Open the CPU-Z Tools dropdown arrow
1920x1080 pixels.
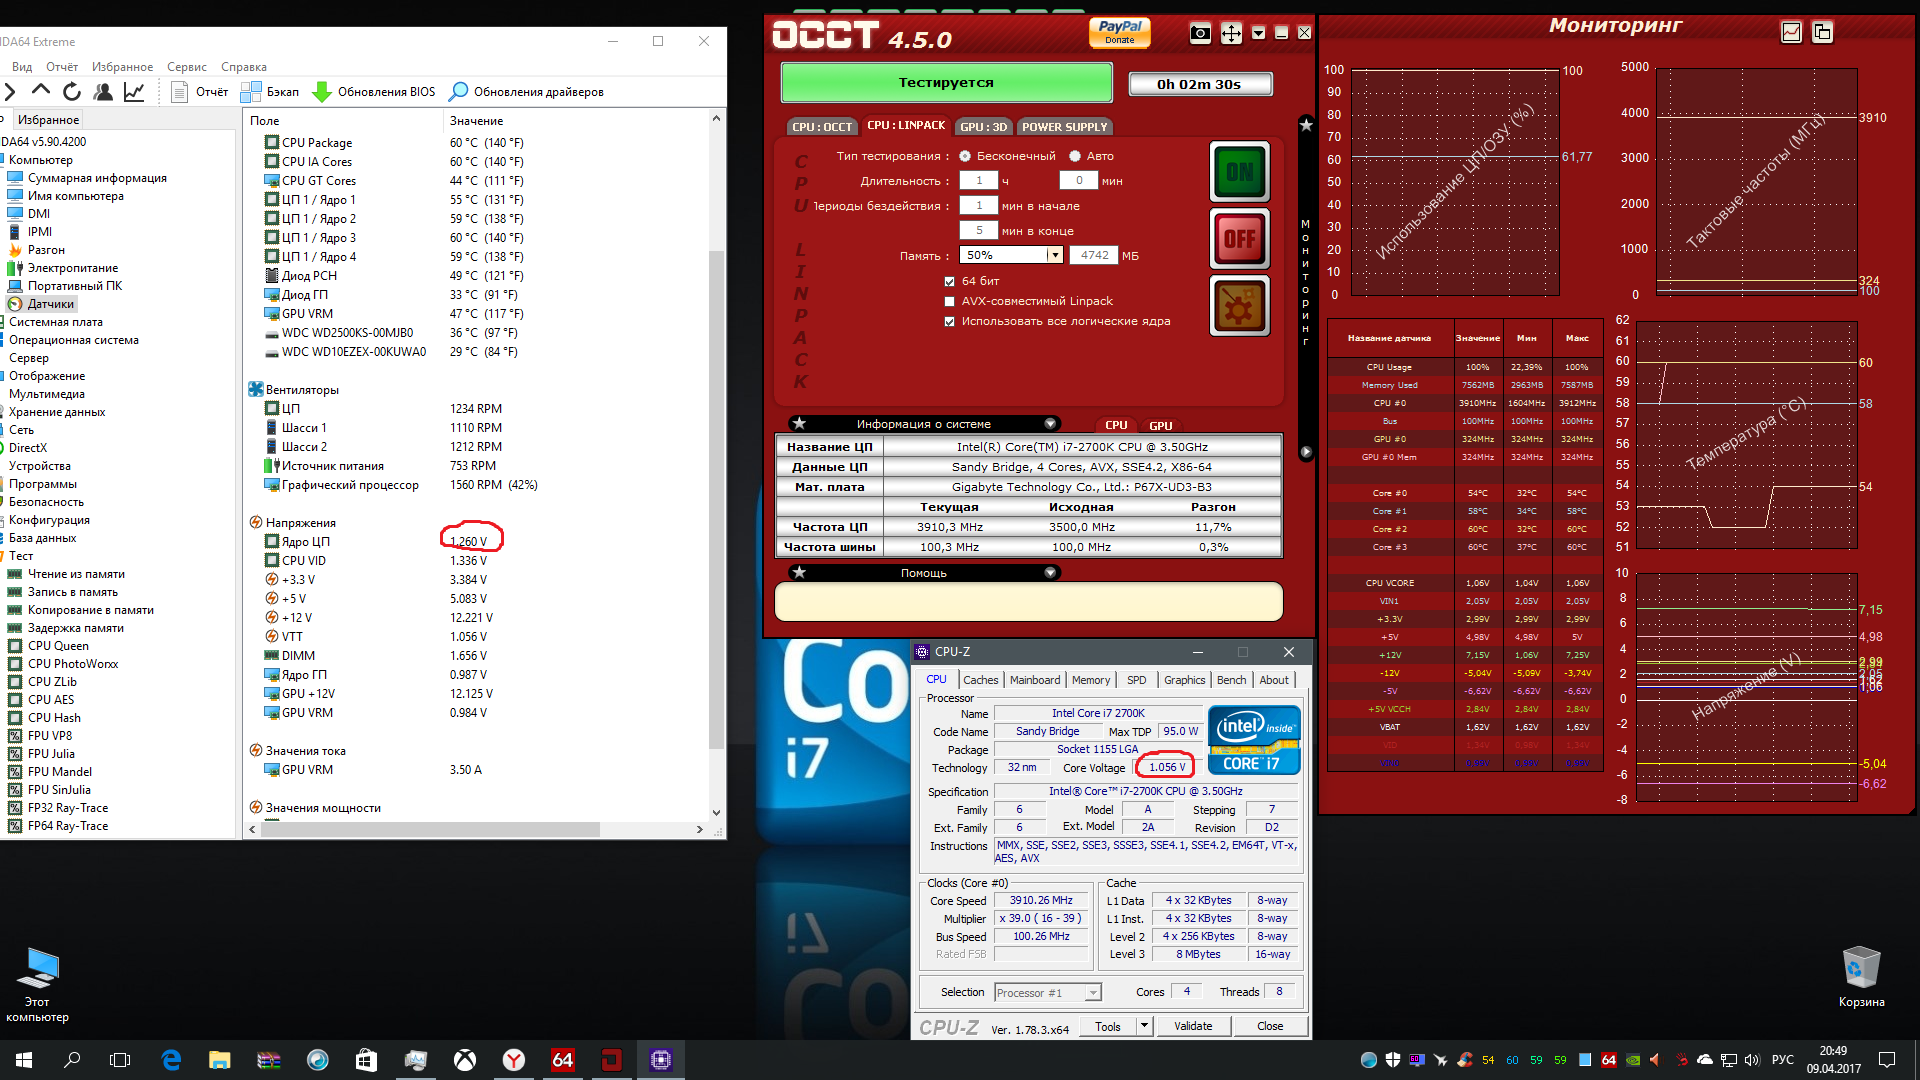pyautogui.click(x=1144, y=1026)
